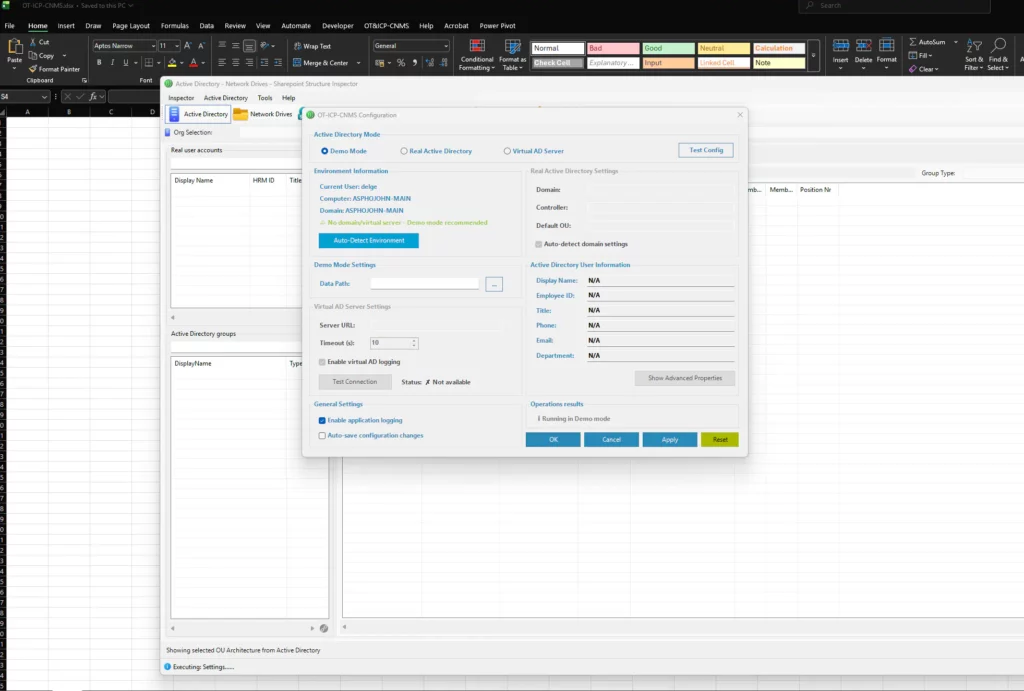Apply comma style number format
This screenshot has width=1024, height=691.
click(415, 63)
